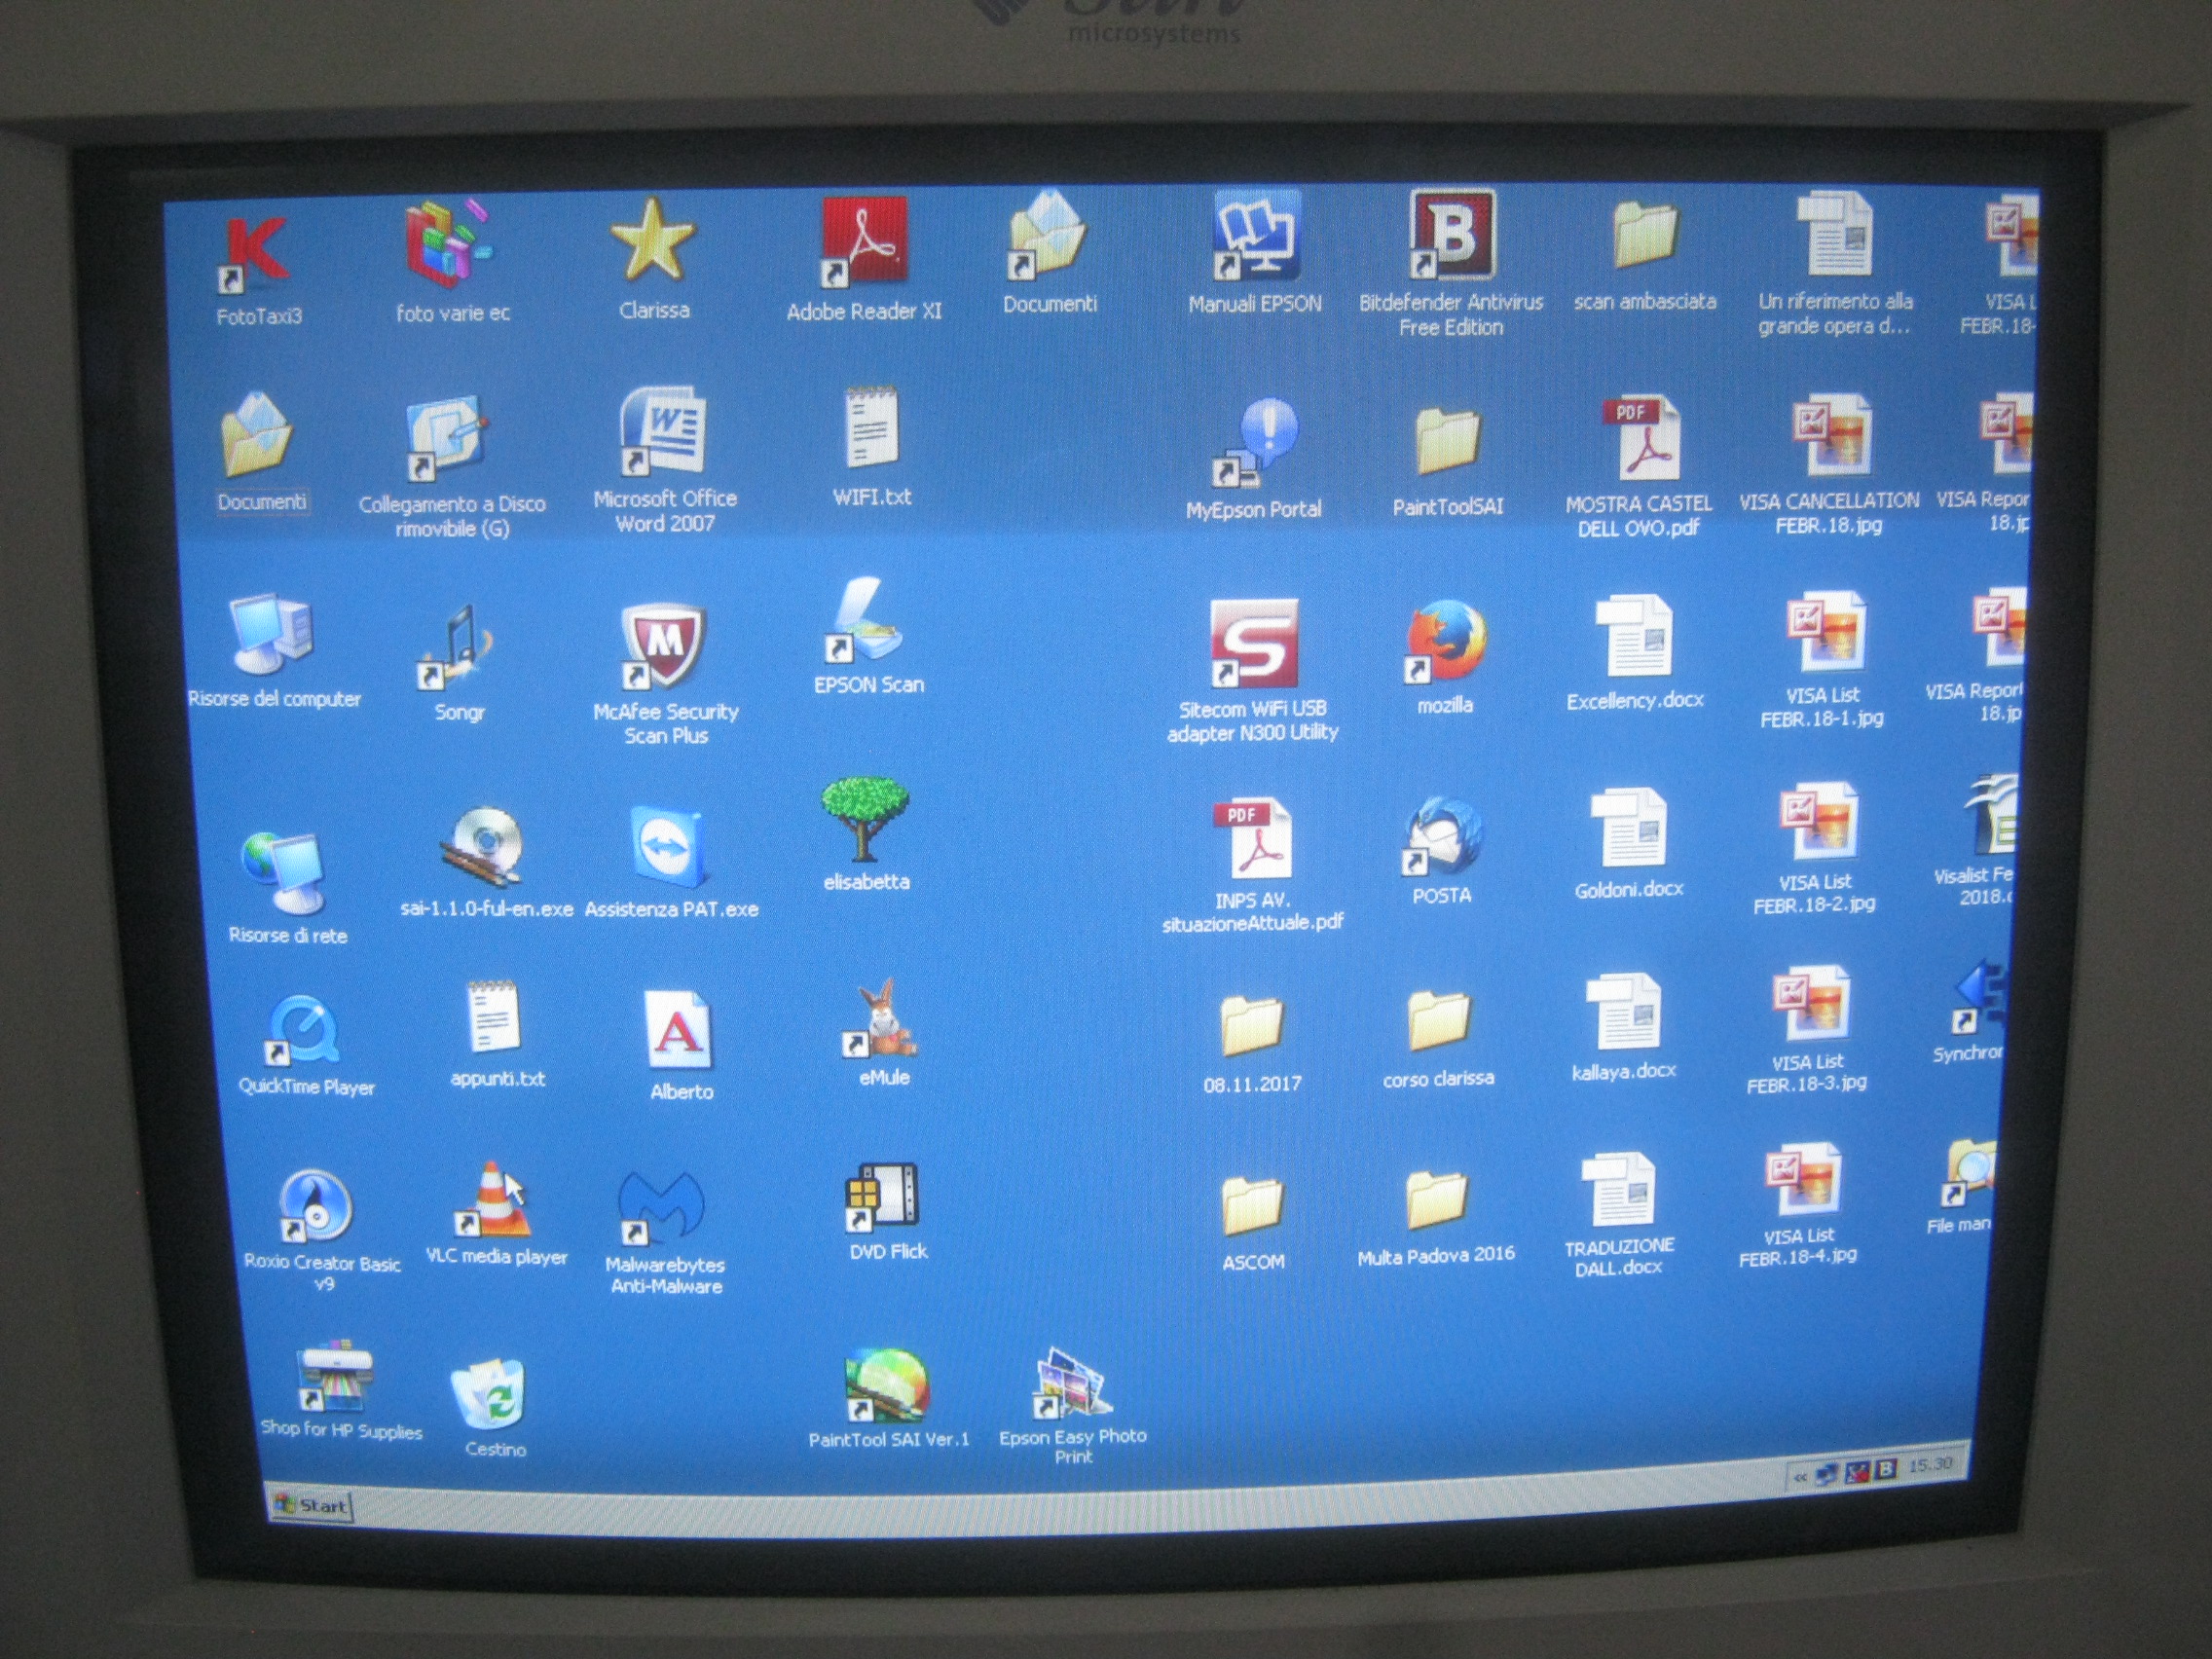Screen dimensions: 2212x1659
Task: Open the WIFI.txt file
Action: pyautogui.click(x=871, y=429)
